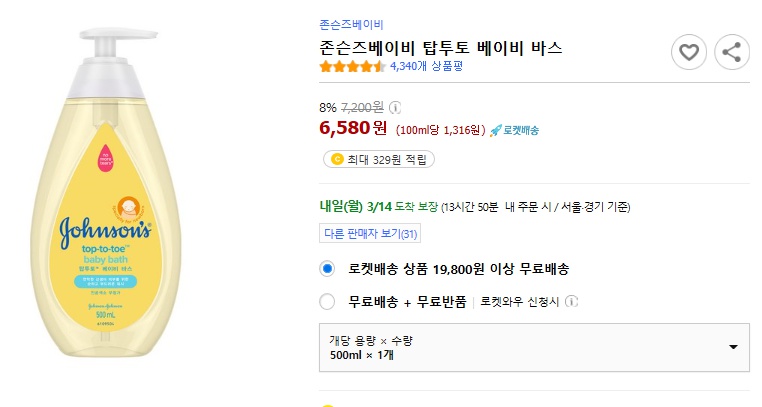Click the yellow coin icon in 적립 badge

[x=337, y=159]
